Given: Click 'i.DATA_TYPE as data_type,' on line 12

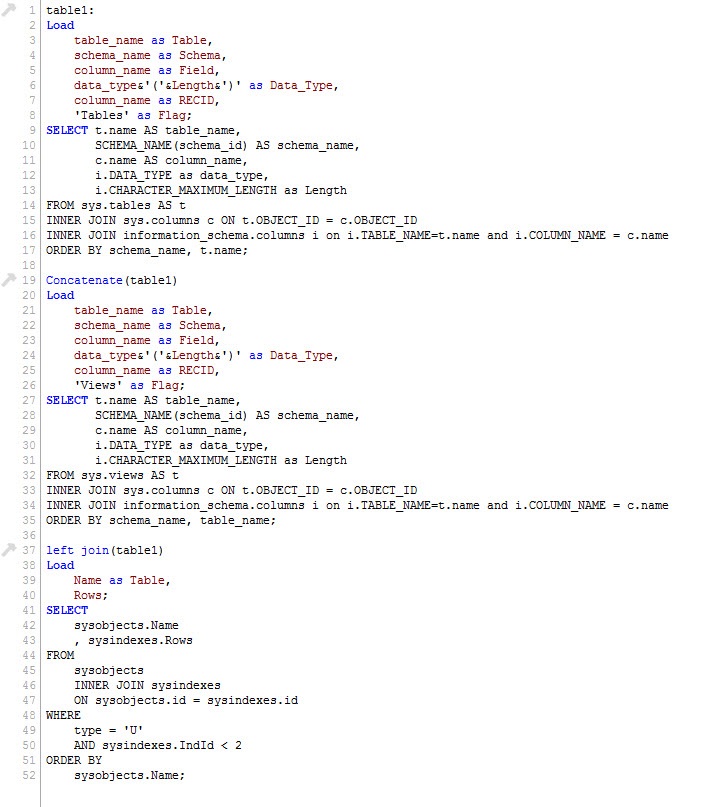Looking at the screenshot, I should tap(182, 176).
